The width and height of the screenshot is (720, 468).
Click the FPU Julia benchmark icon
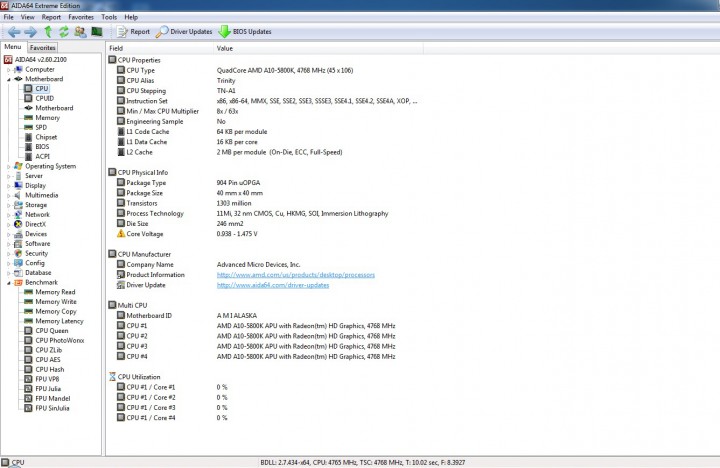click(28, 389)
